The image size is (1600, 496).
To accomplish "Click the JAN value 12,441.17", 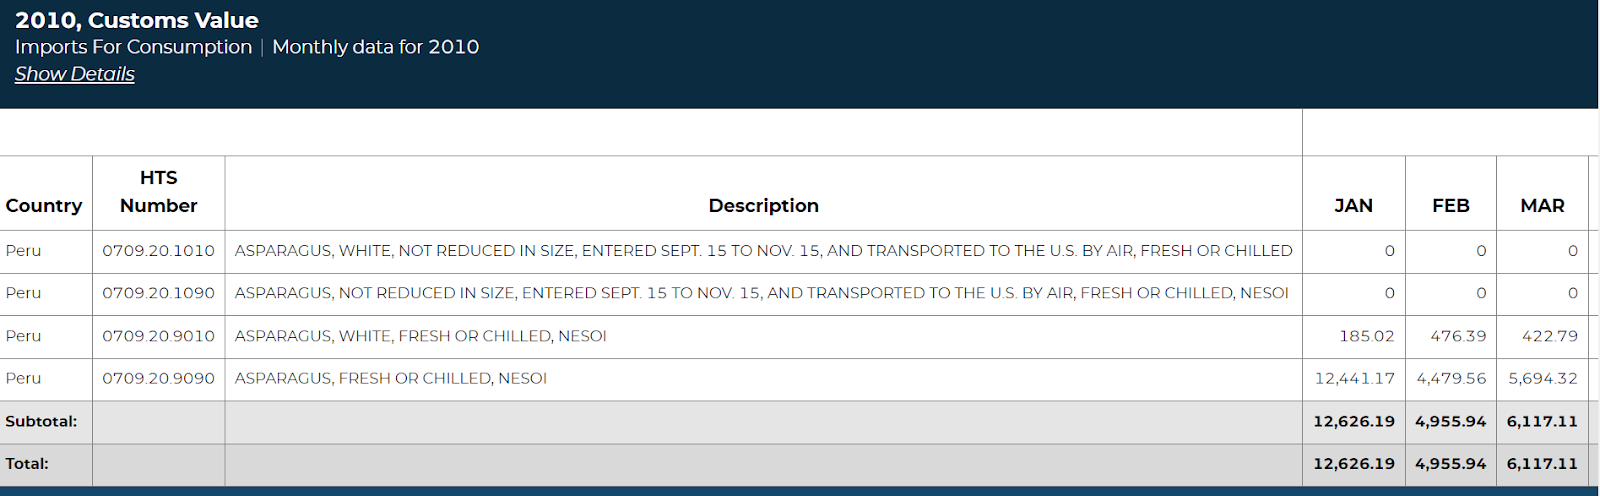I will click(x=1354, y=379).
